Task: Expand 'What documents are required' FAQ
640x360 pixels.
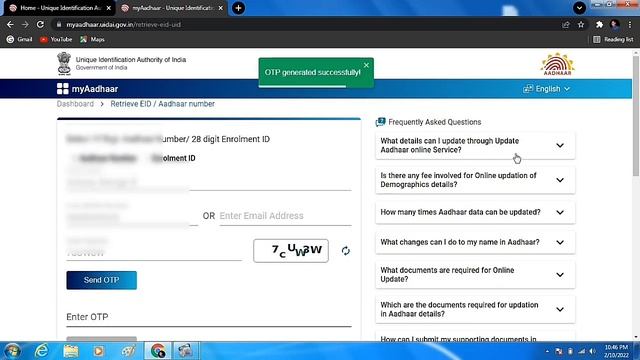Action: (475, 275)
